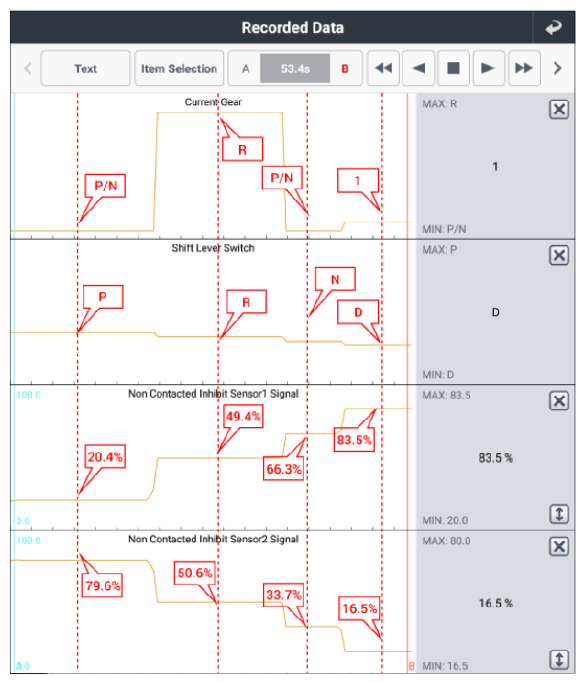Click the back return arrow icon
The image size is (585, 683).
[554, 27]
